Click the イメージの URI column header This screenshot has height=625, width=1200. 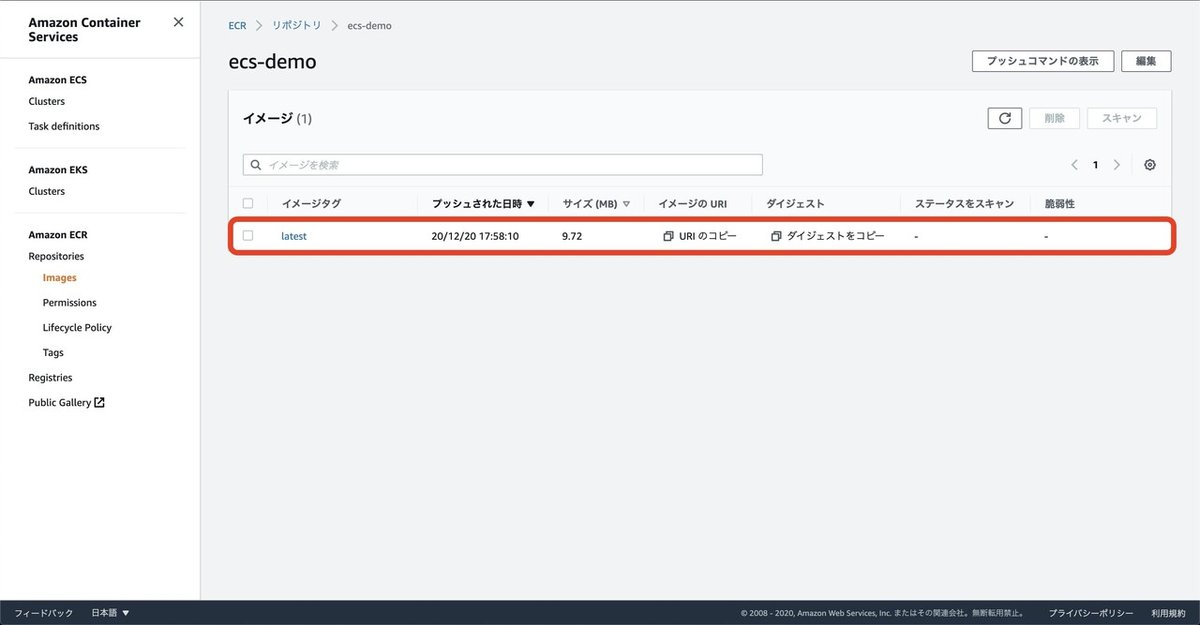click(693, 203)
